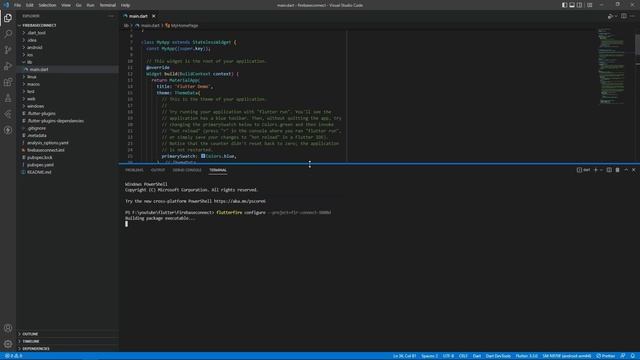The image size is (640, 360).
Task: Open the View menu
Action: coord(66,5)
